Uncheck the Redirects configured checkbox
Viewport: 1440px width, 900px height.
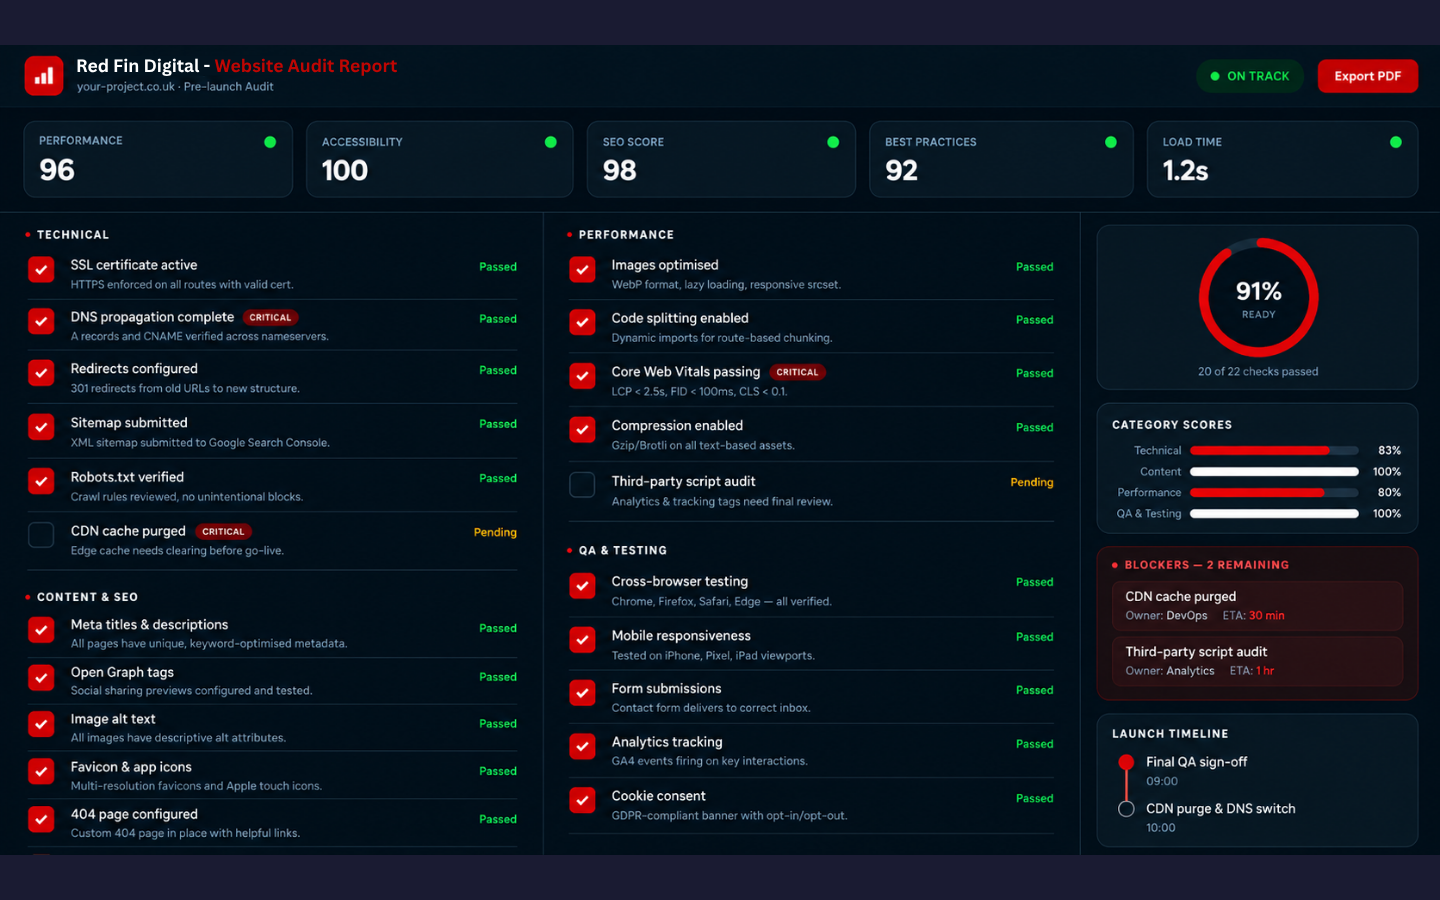tap(41, 374)
